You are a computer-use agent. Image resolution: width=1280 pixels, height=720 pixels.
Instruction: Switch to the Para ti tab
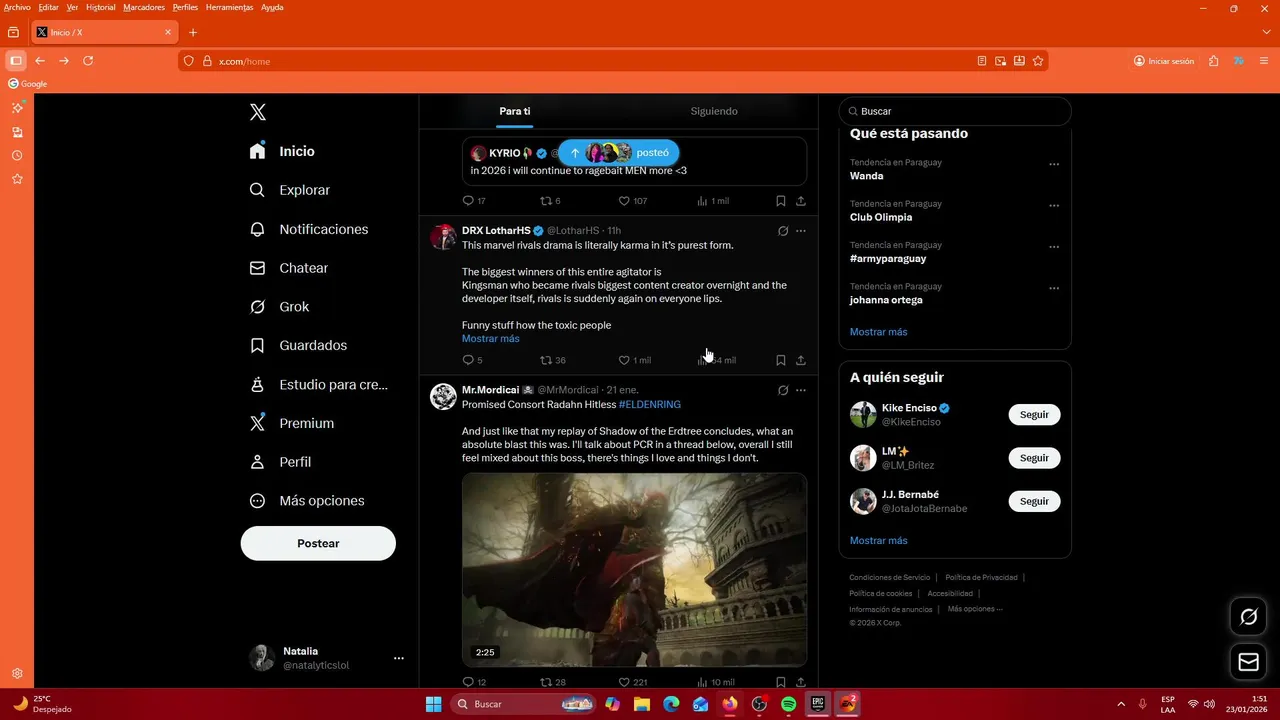[515, 111]
